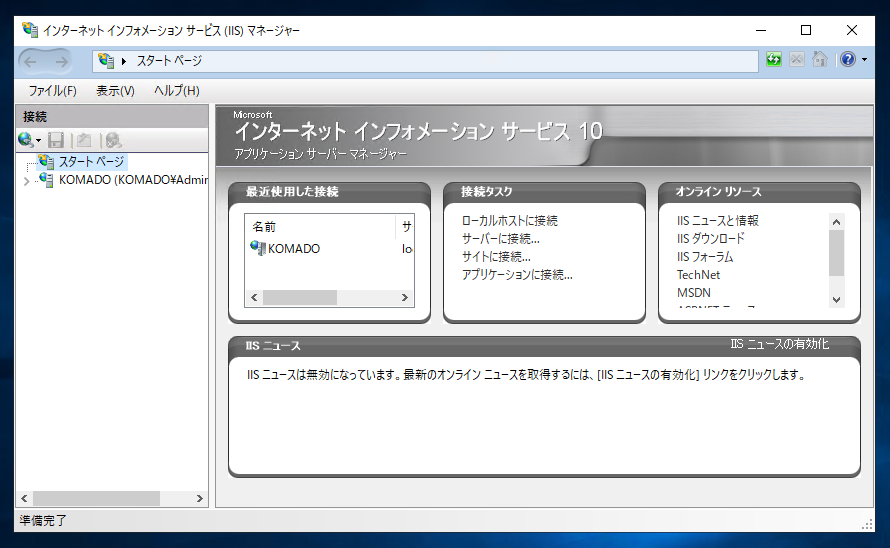This screenshot has height=548, width=890.
Task: Click IIS ニュースの有効化 link
Action: click(779, 344)
